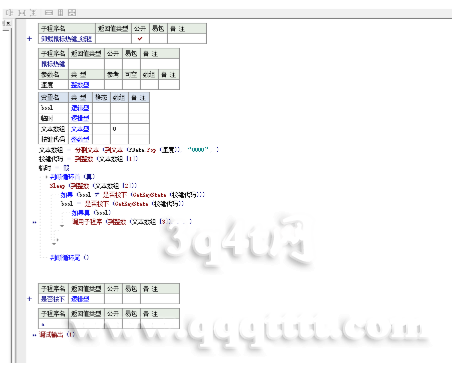Toggle 静态 cell in the bool row
Viewport: 452px width, 381px height.
coord(101,108)
